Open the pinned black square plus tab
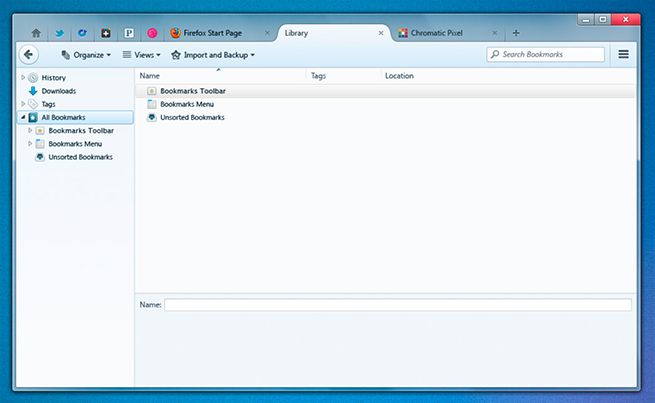655x403 pixels. coord(106,33)
